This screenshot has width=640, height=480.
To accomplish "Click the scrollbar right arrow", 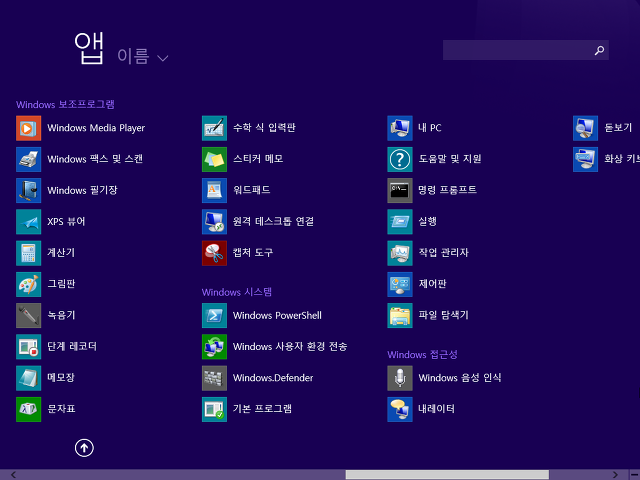I will click(615, 475).
